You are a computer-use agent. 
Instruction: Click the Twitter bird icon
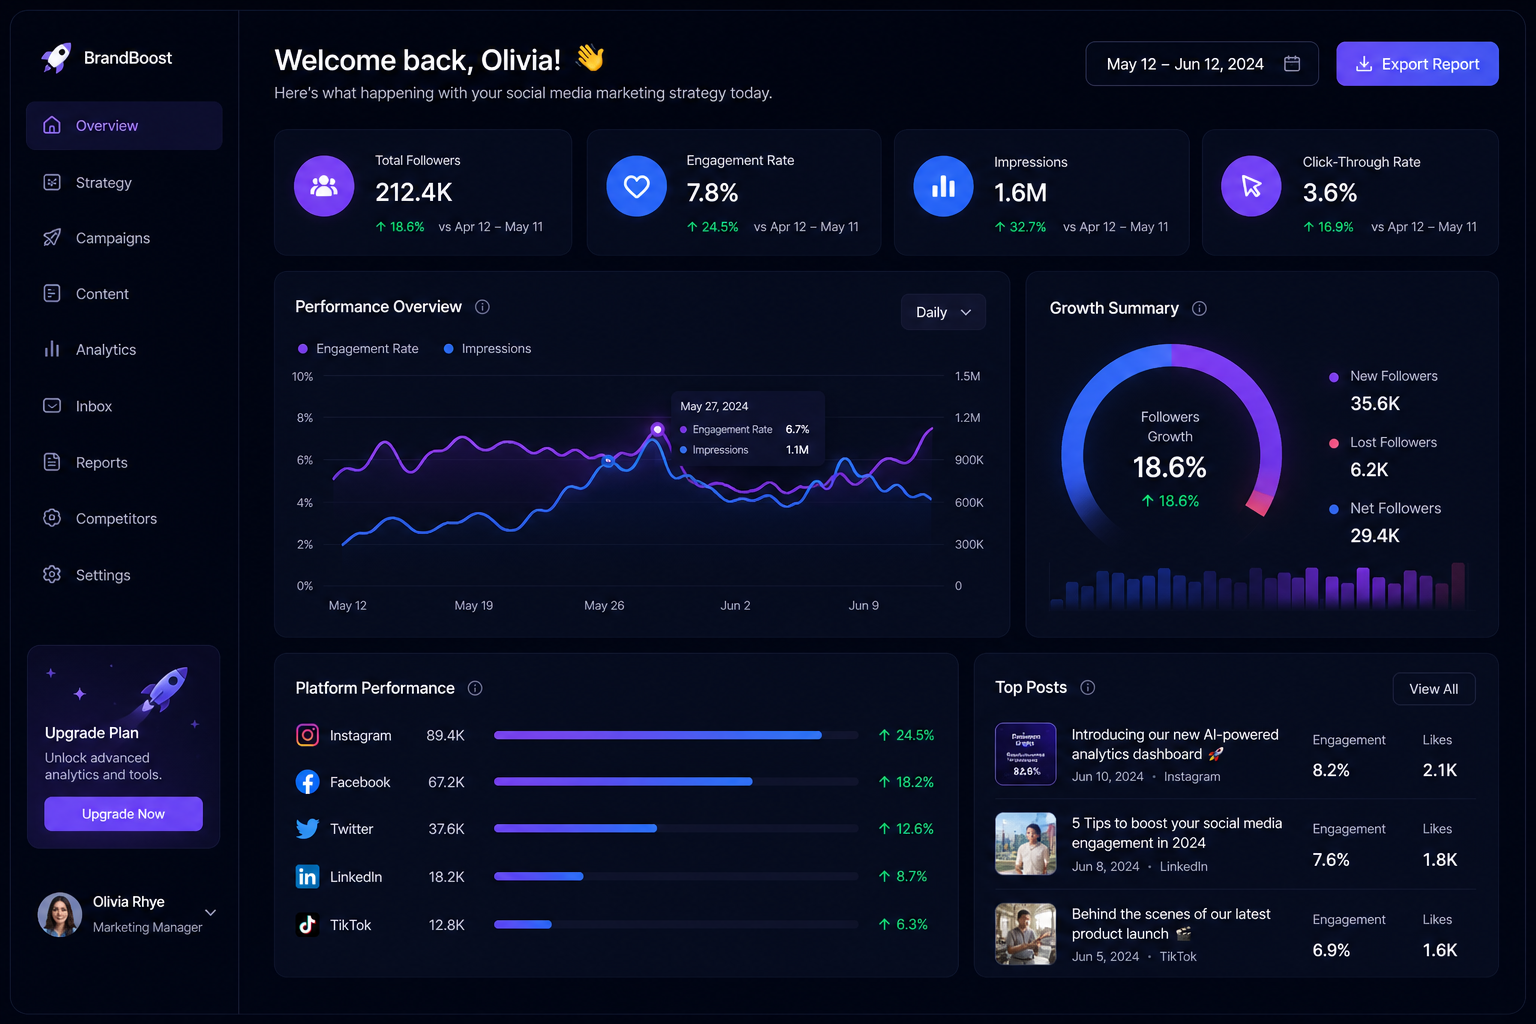pos(307,829)
